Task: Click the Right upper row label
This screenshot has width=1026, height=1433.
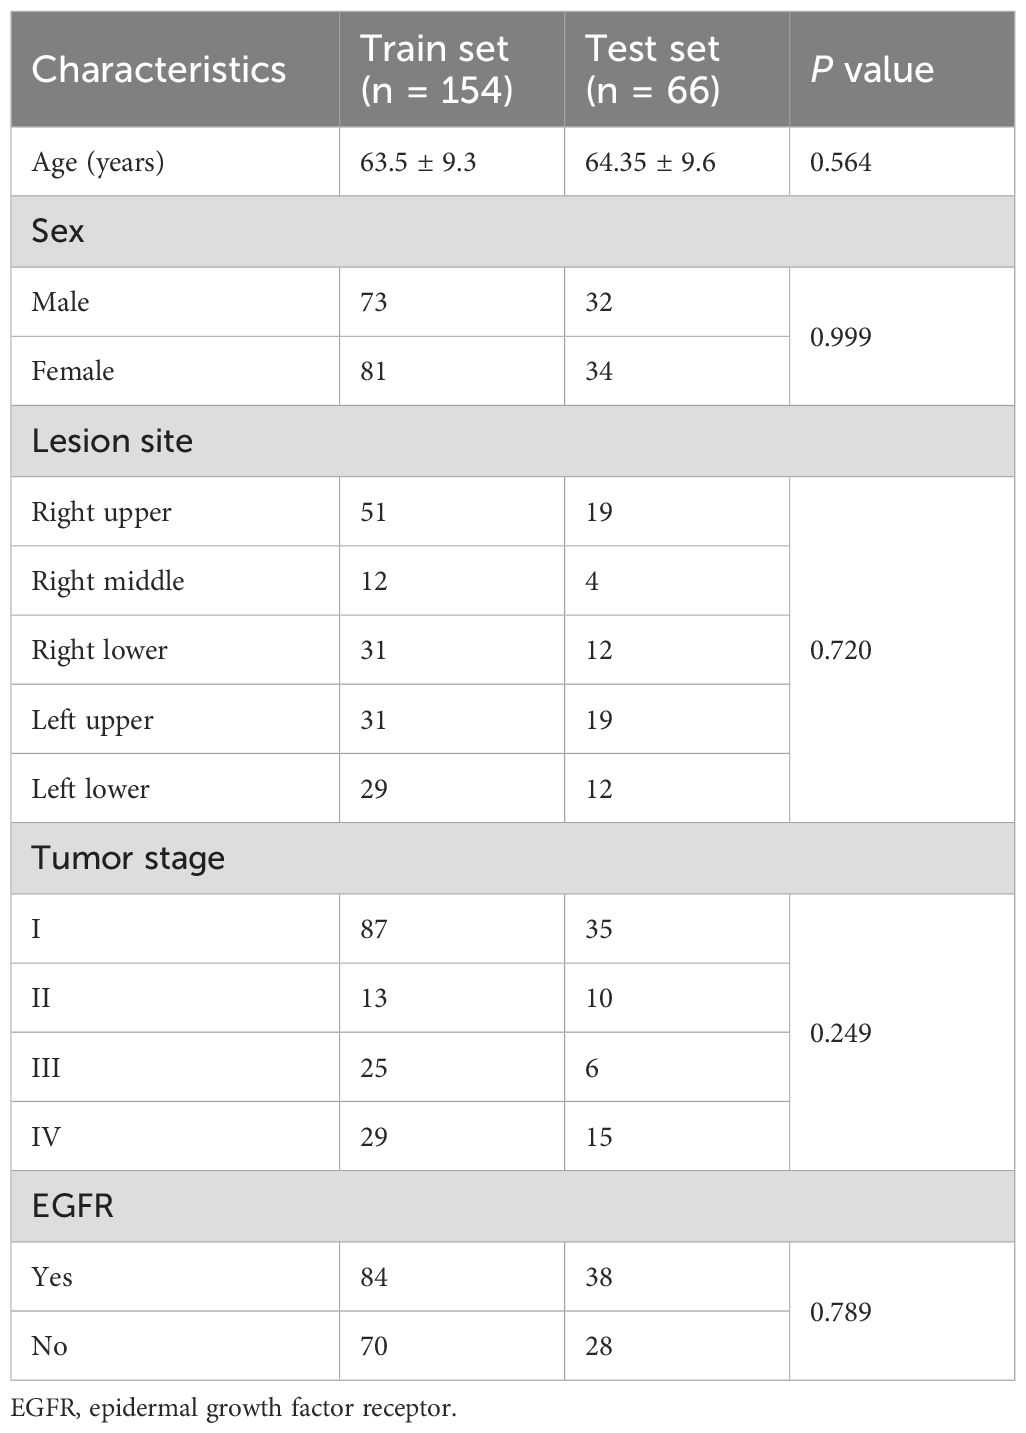Action: pos(101,512)
